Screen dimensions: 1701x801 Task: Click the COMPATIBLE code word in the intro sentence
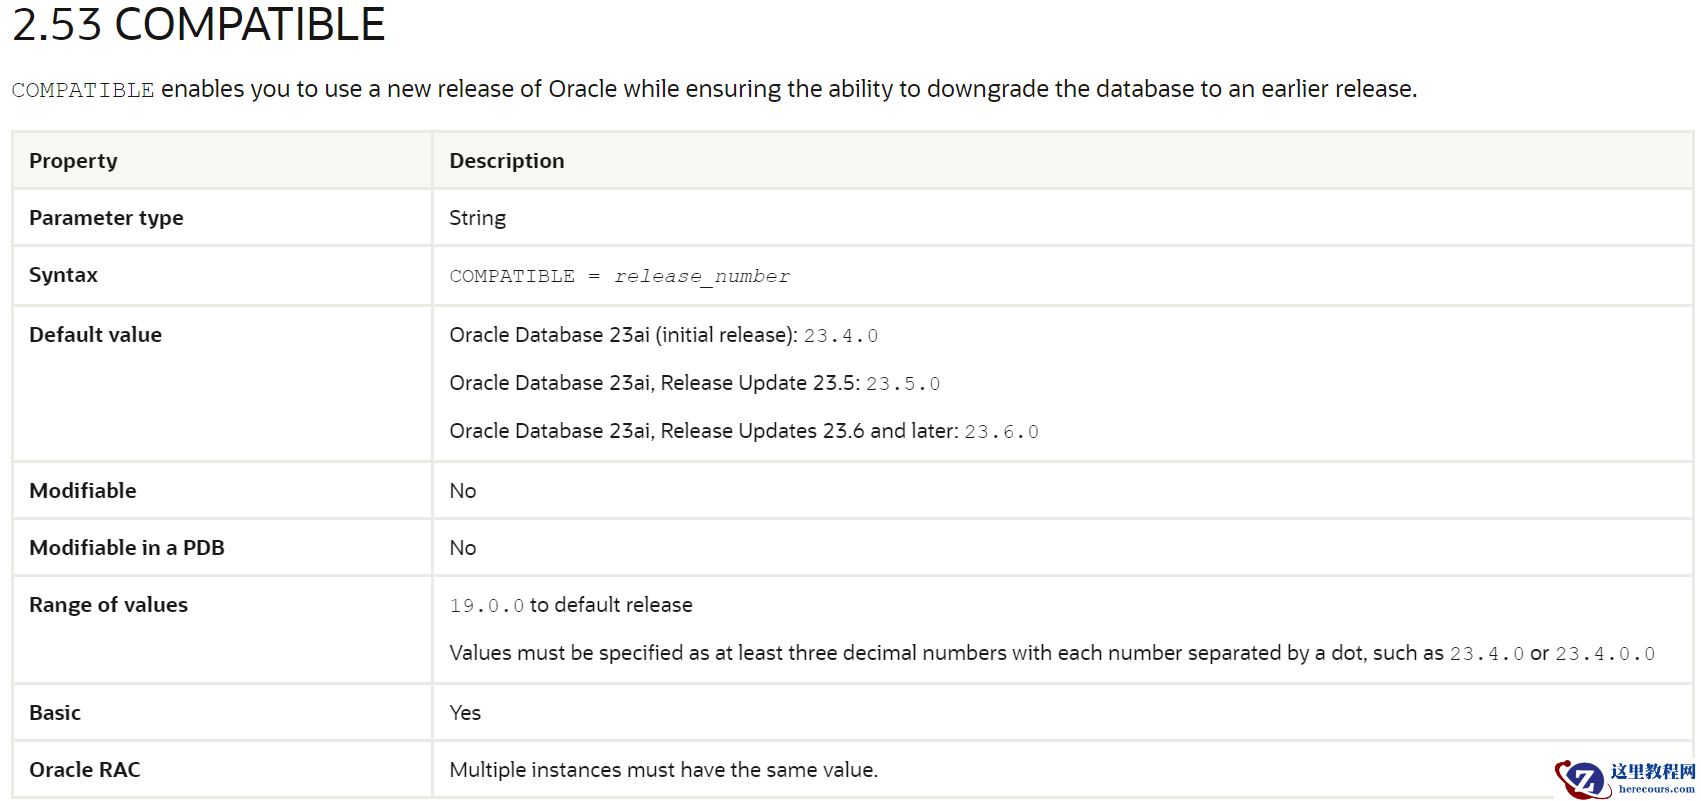[x=83, y=90]
